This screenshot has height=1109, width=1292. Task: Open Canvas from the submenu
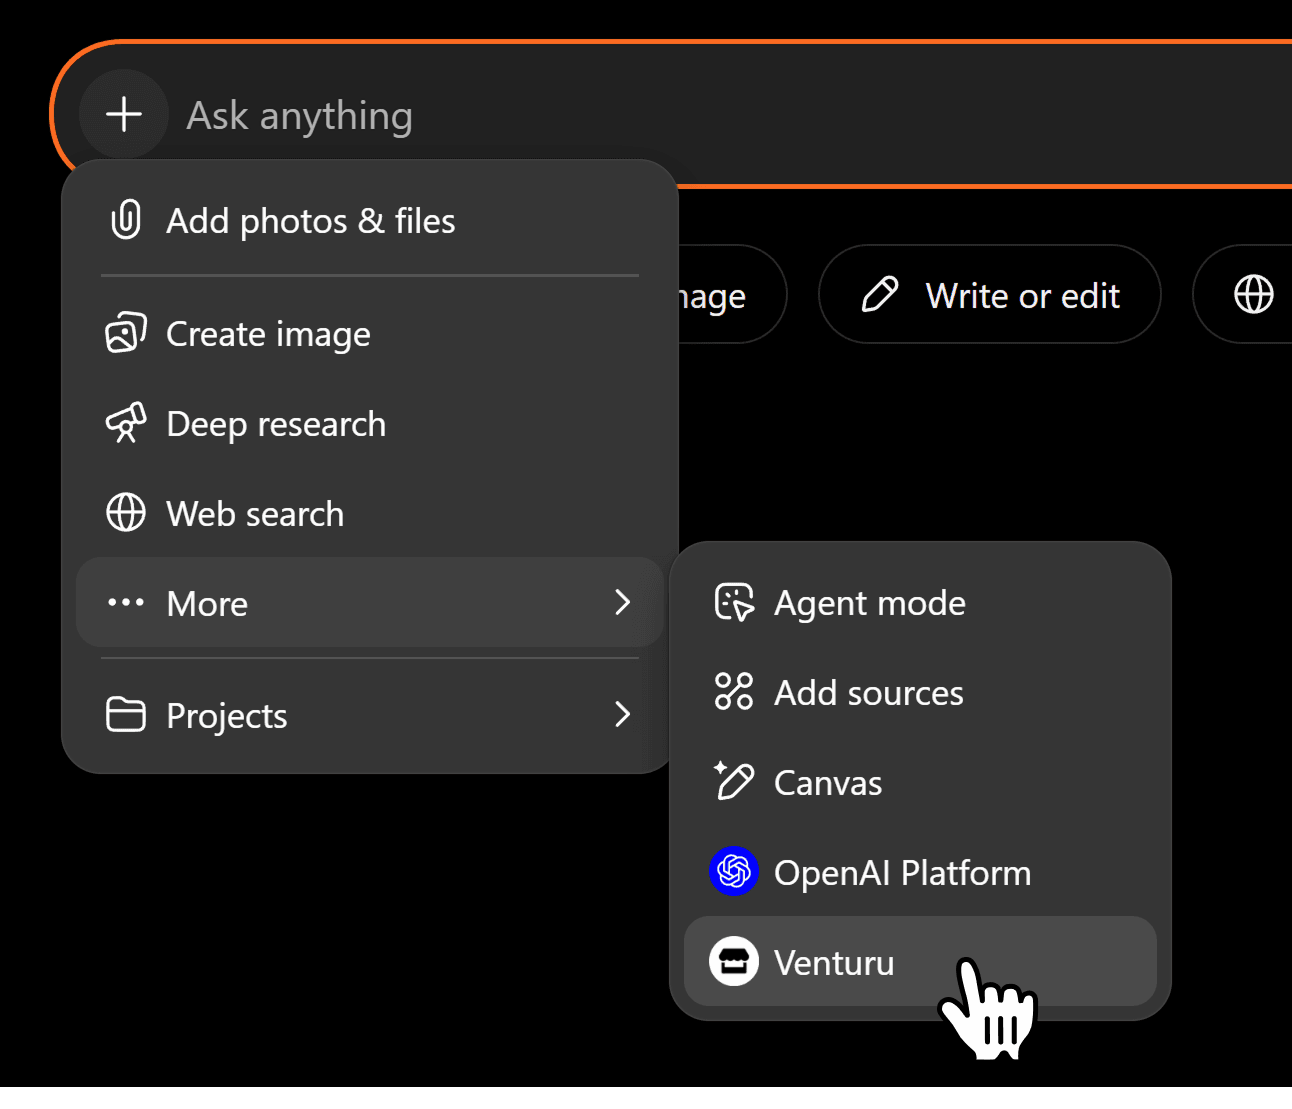tap(920, 782)
